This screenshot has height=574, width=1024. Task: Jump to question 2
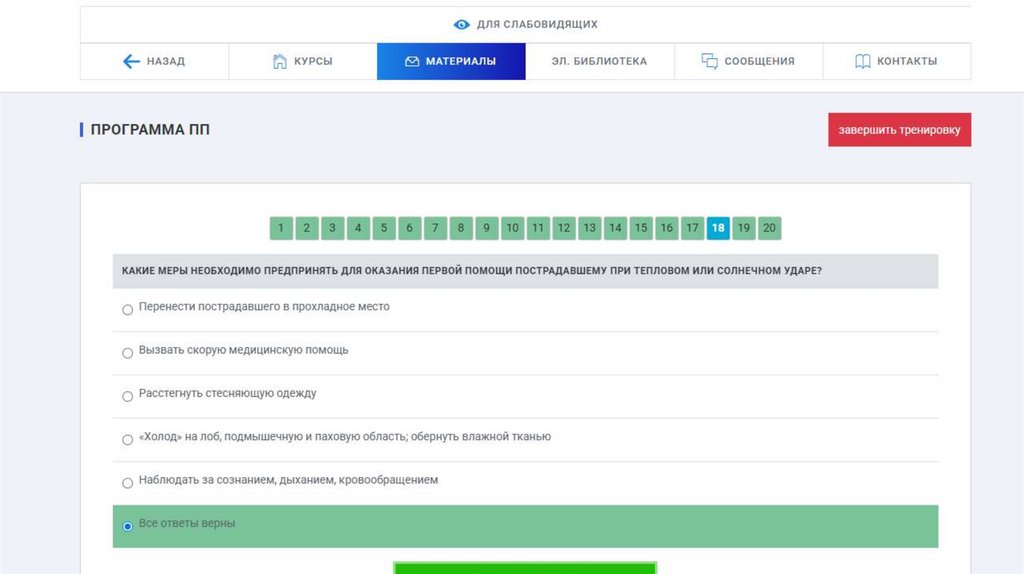[x=306, y=228]
